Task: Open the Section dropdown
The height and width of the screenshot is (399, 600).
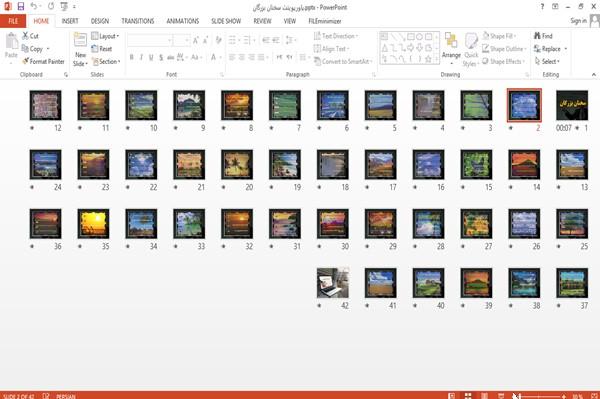Action: pyautogui.click(x=106, y=61)
